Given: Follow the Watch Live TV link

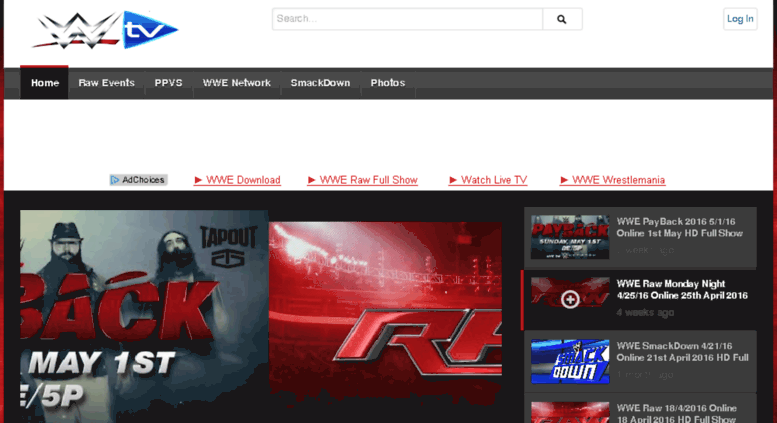Looking at the screenshot, I should 488,180.
